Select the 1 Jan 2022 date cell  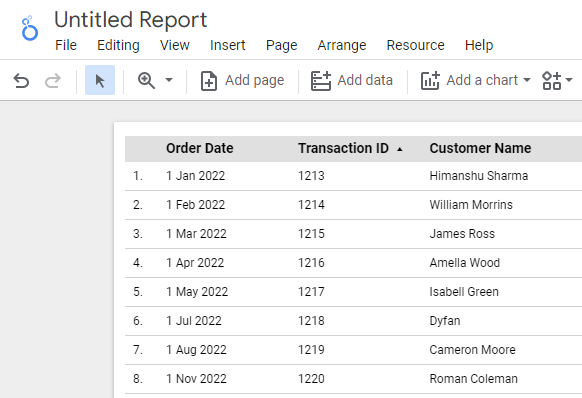pos(196,176)
